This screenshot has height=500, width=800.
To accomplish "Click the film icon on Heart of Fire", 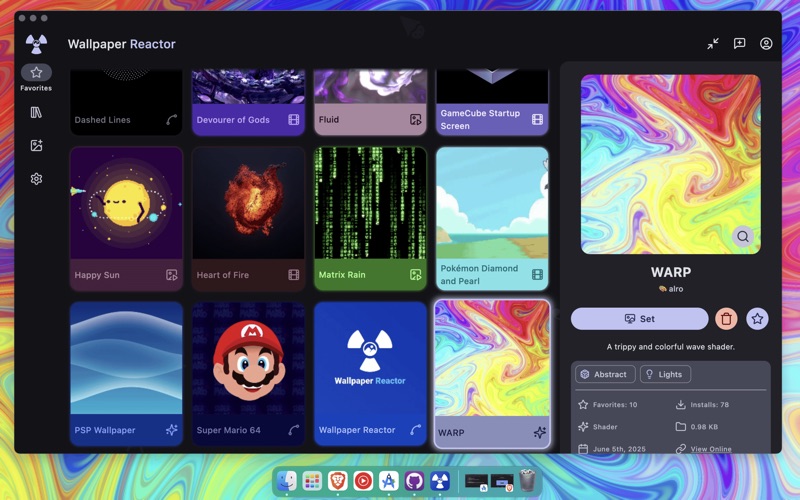I will pos(293,275).
